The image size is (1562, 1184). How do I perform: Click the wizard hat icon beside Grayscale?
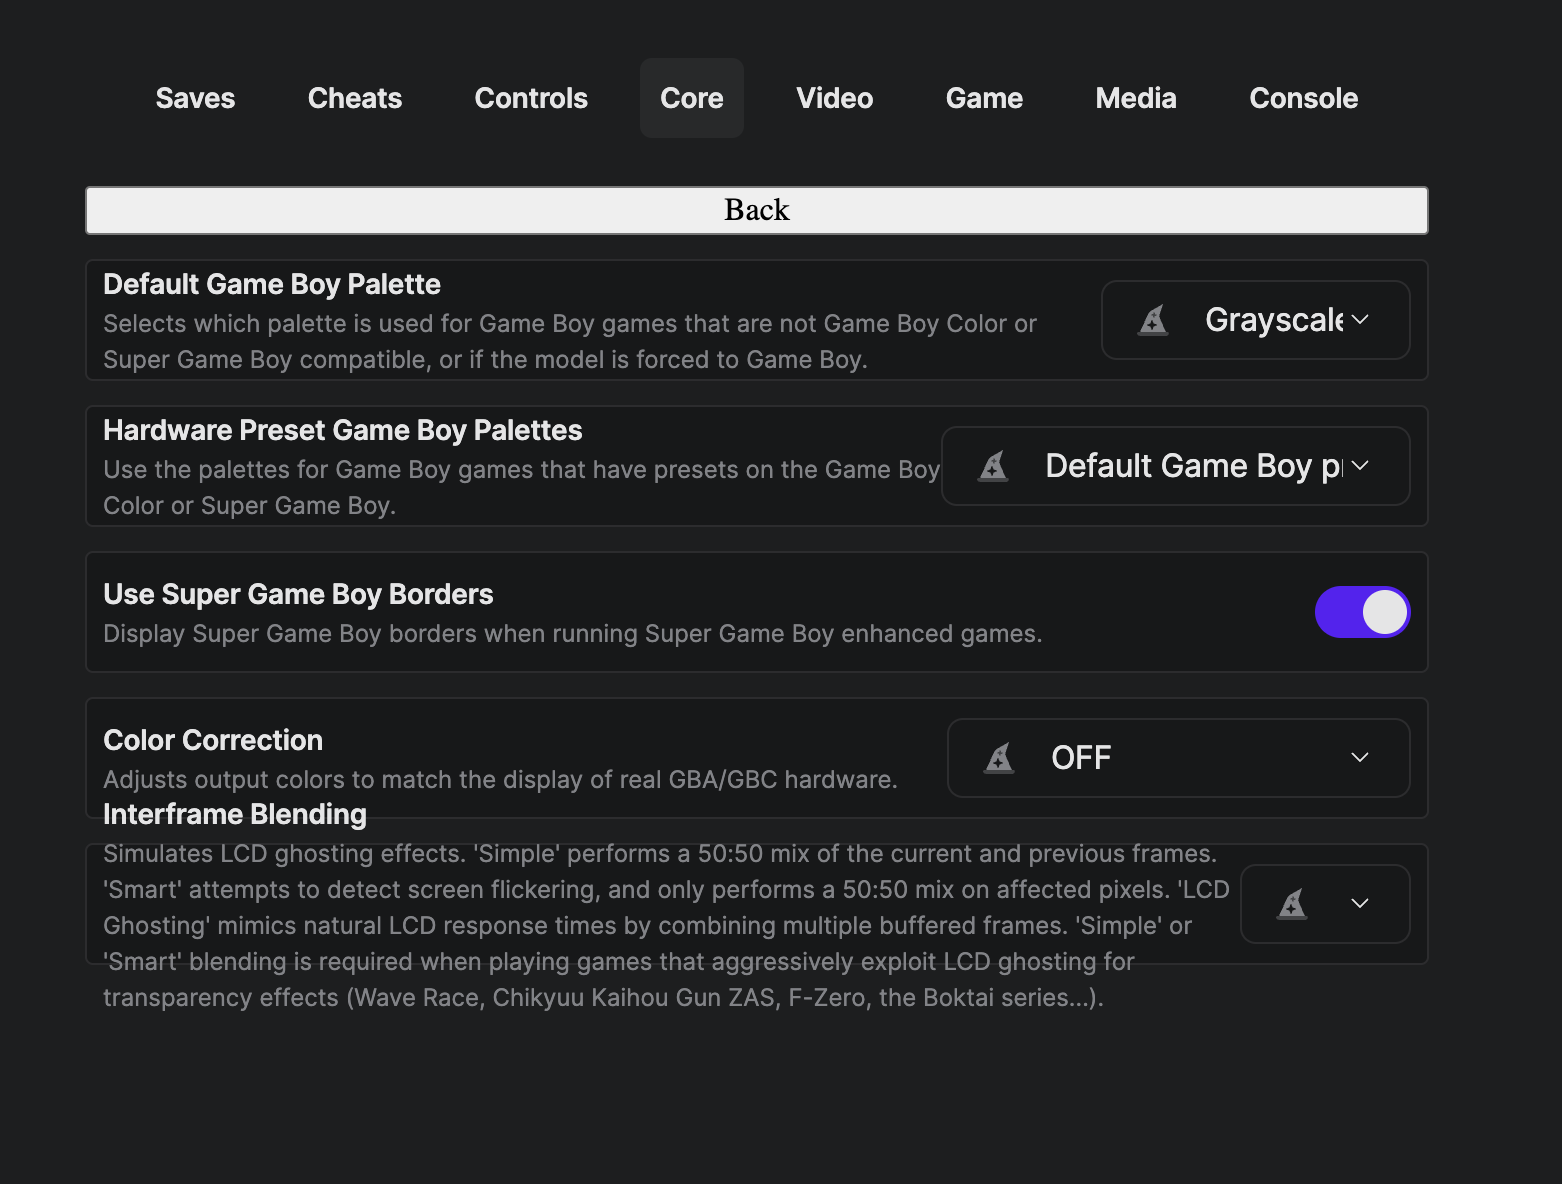tap(1153, 320)
